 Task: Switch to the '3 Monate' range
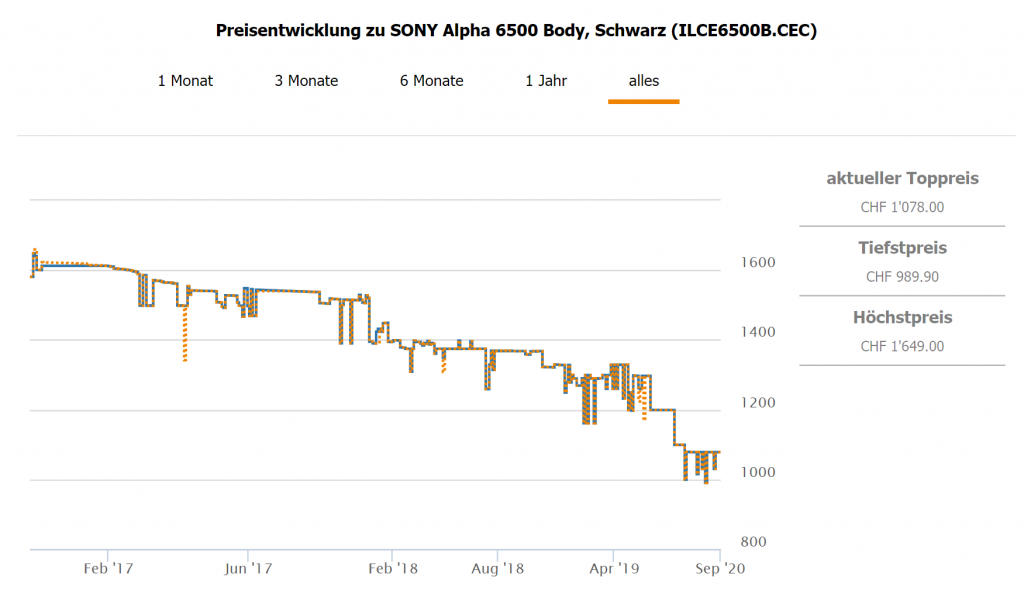(x=306, y=81)
